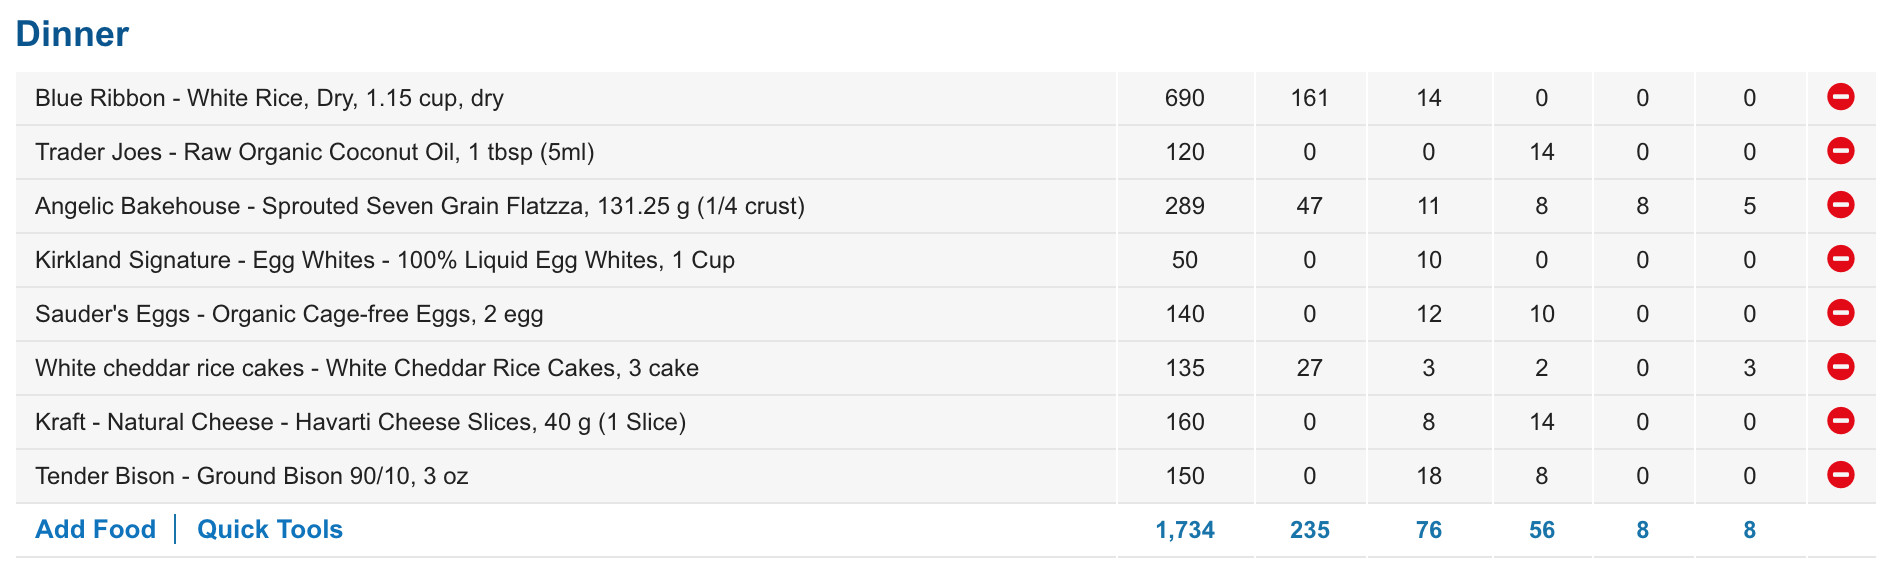Delete White Cheddar Rice Cakes row
The image size is (1900, 578).
[x=1841, y=367]
